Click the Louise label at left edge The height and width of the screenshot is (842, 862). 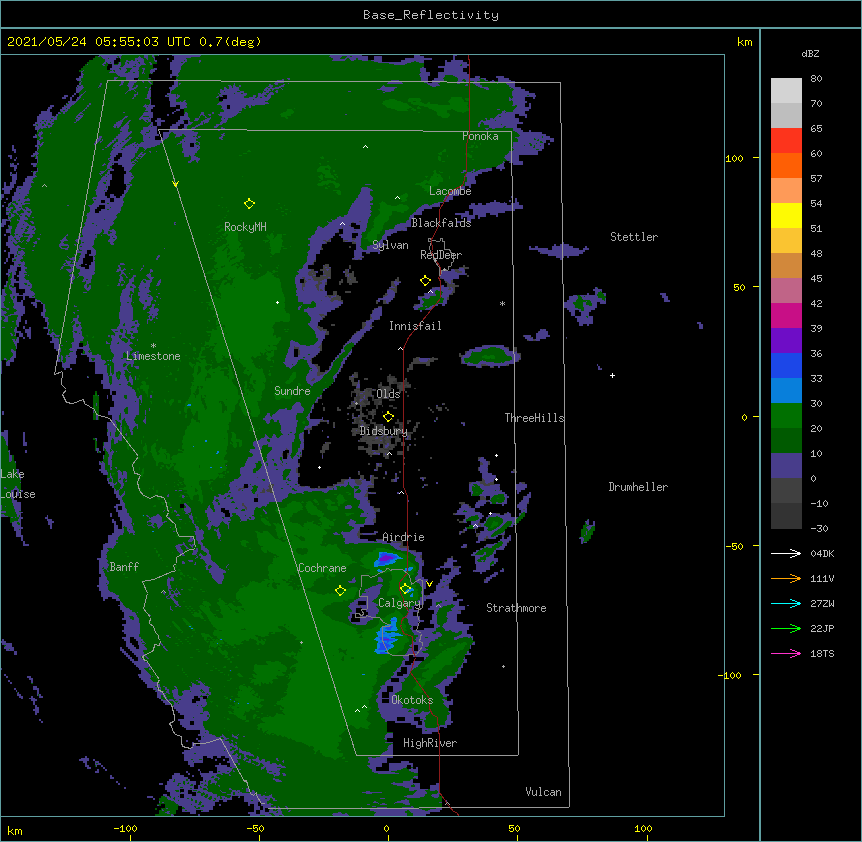coord(18,494)
